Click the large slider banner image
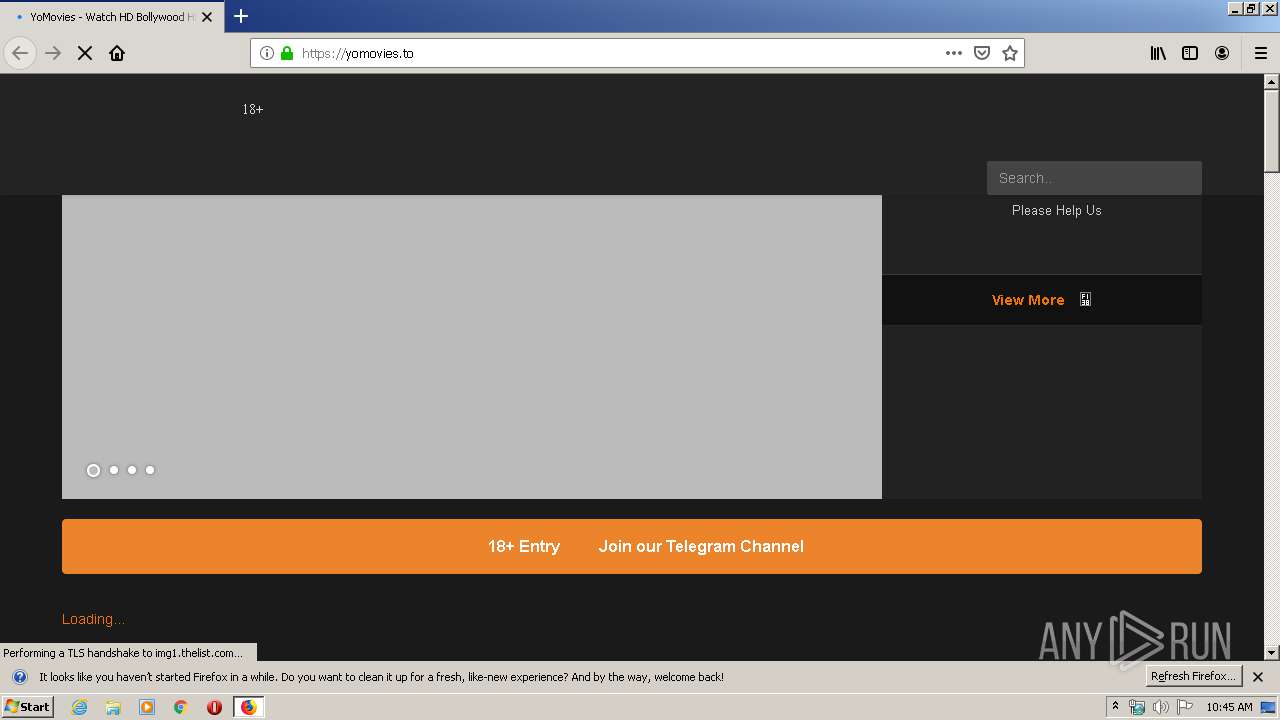This screenshot has height=720, width=1280. [472, 347]
